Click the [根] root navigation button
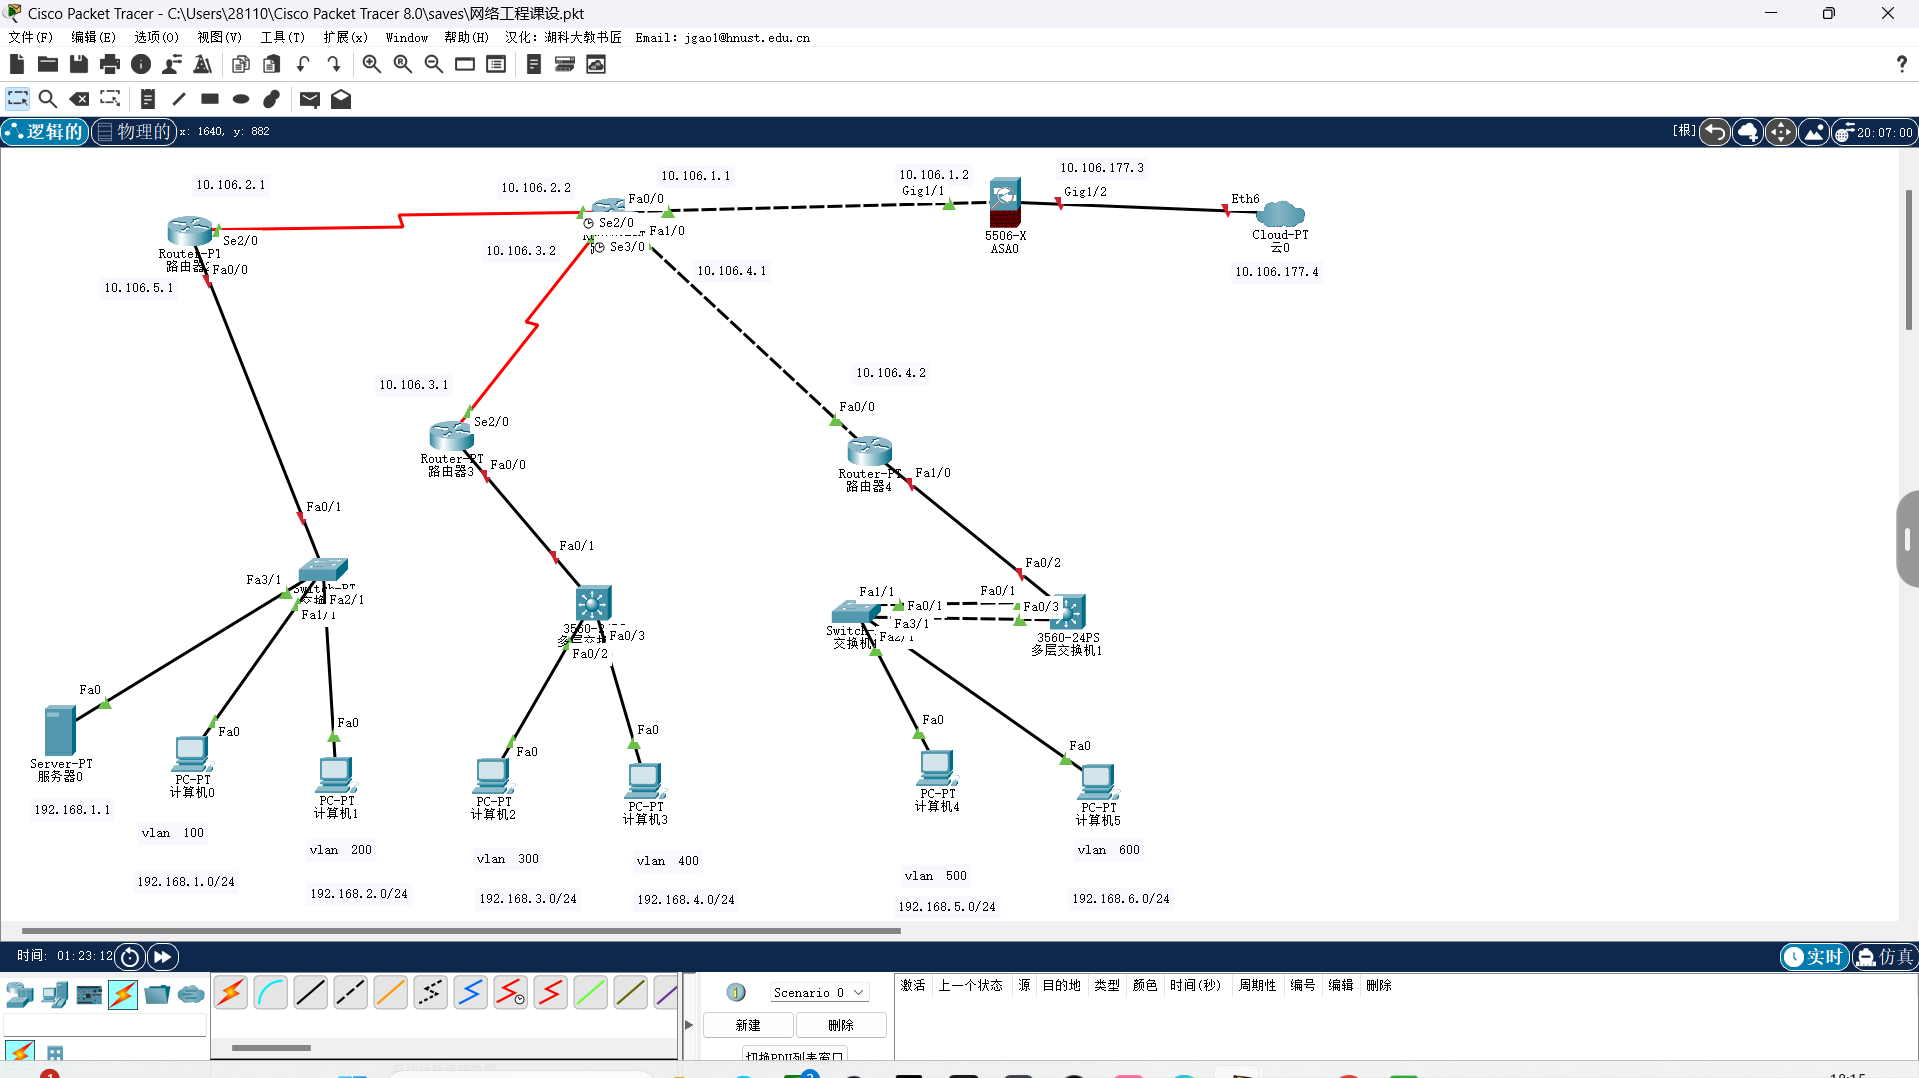This screenshot has width=1919, height=1078. tap(1684, 131)
